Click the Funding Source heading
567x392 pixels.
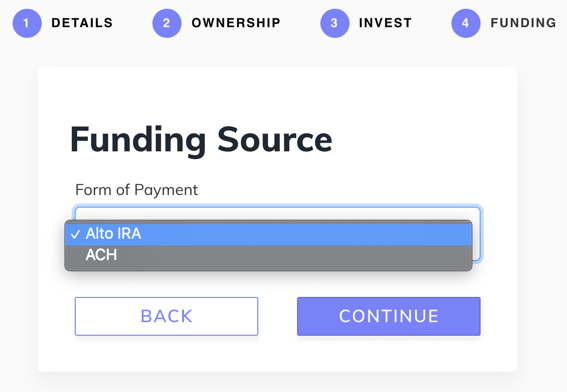[201, 140]
